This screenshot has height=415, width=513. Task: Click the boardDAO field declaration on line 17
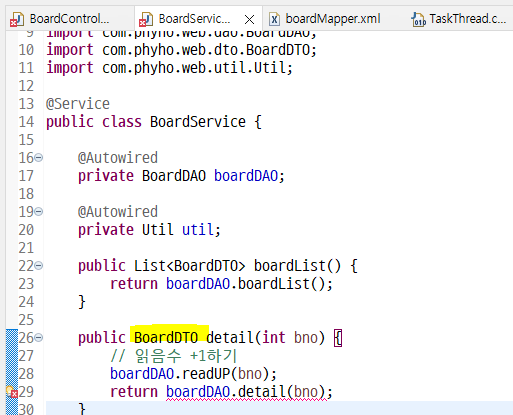pos(246,176)
